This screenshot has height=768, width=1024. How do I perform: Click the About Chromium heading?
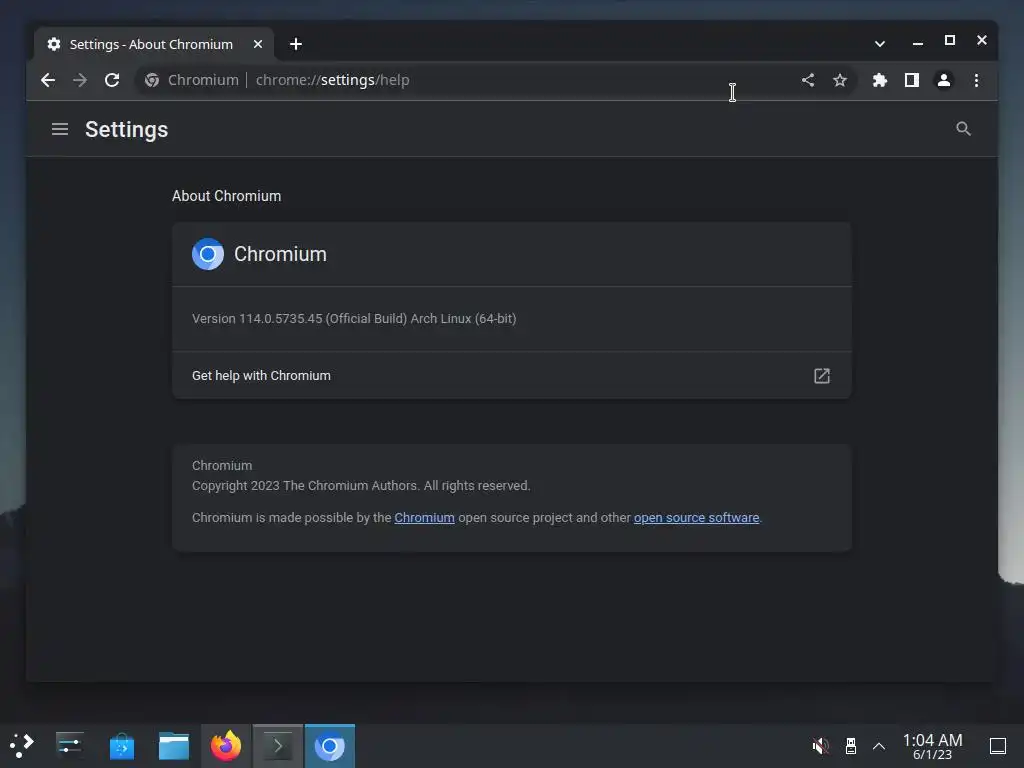point(227,196)
